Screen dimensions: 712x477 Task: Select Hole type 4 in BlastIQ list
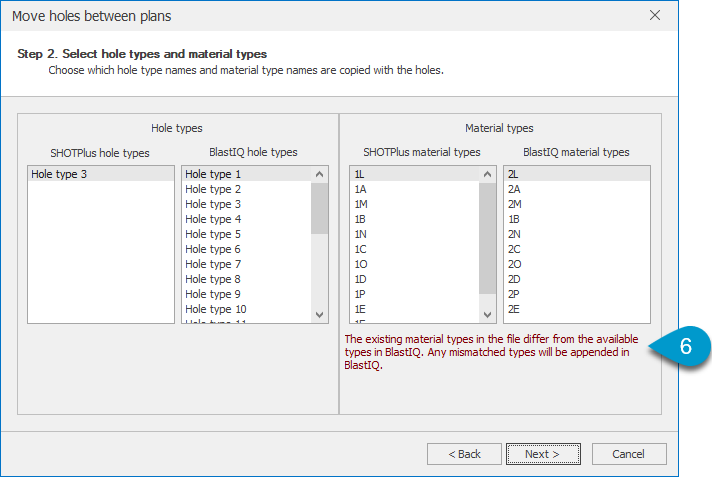[247, 219]
